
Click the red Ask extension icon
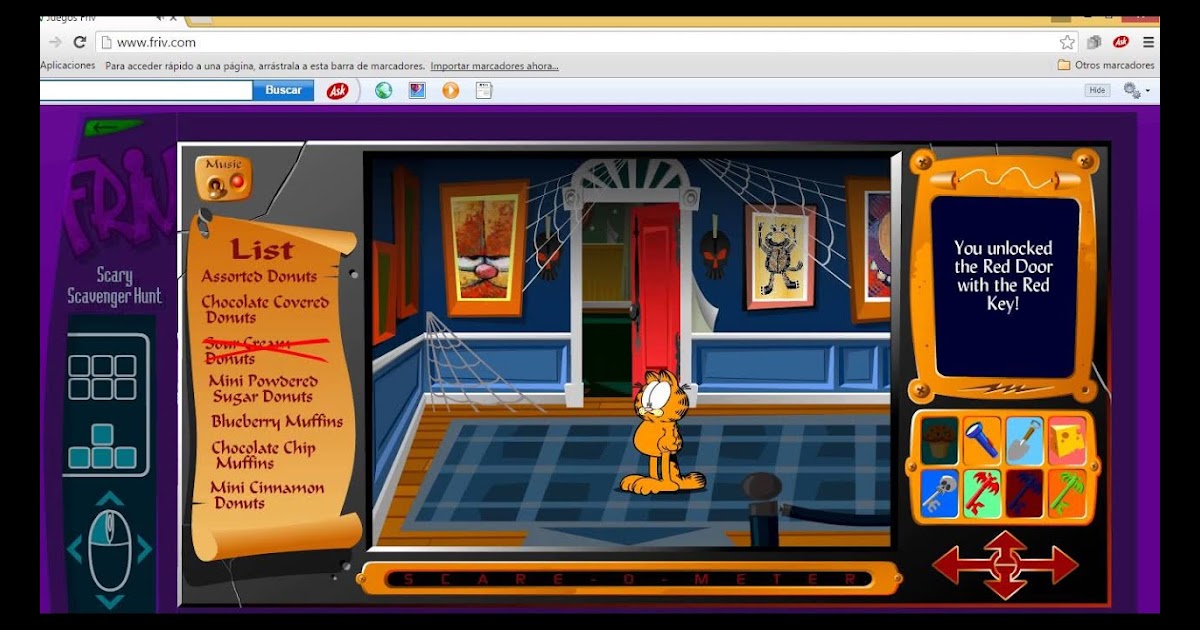[1121, 42]
